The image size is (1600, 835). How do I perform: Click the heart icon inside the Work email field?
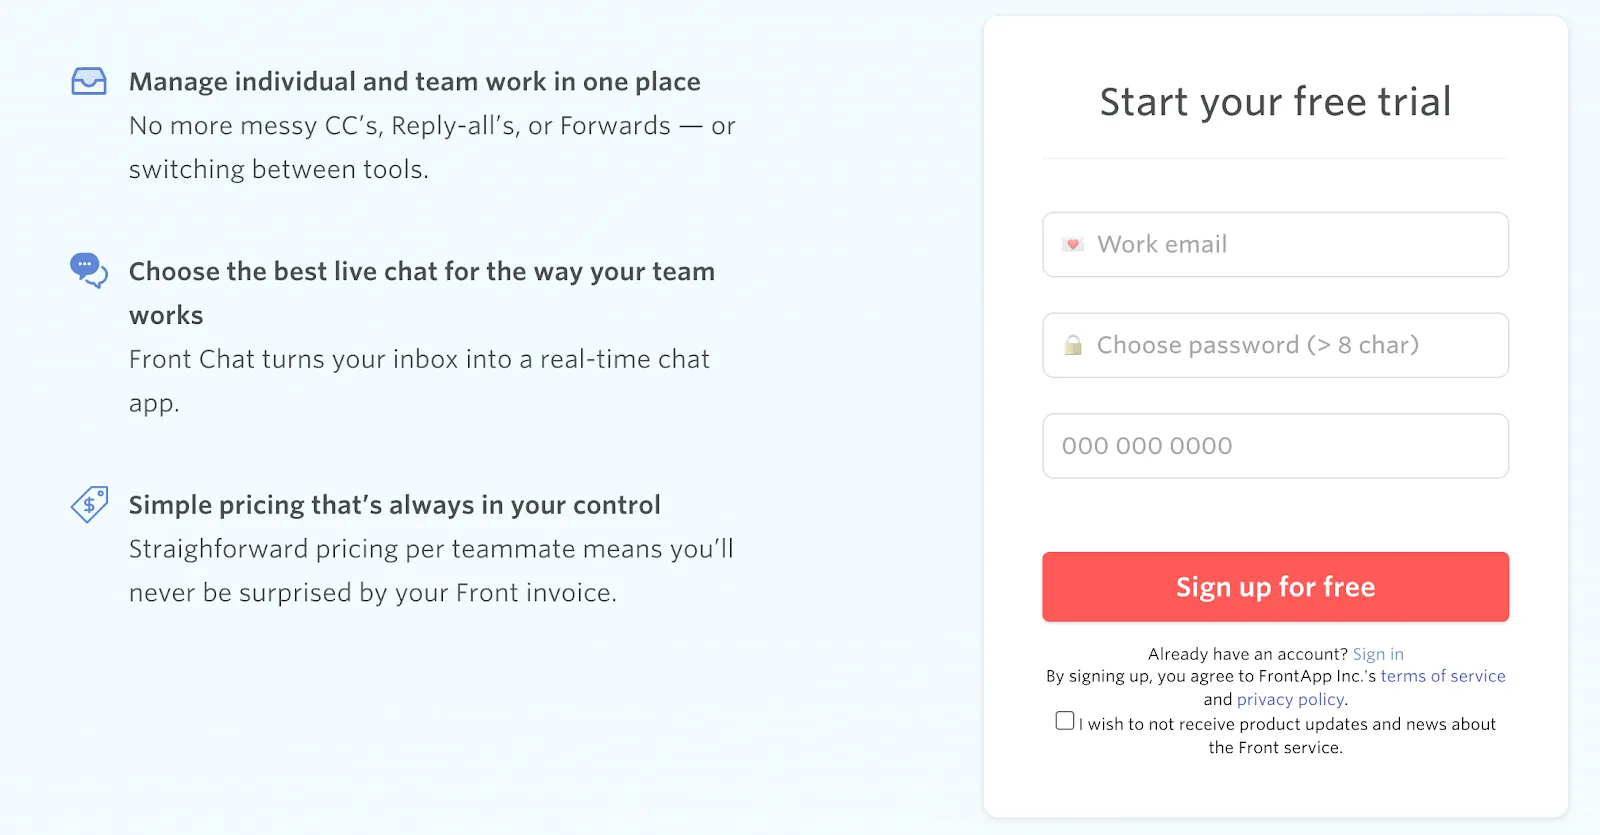tap(1072, 243)
